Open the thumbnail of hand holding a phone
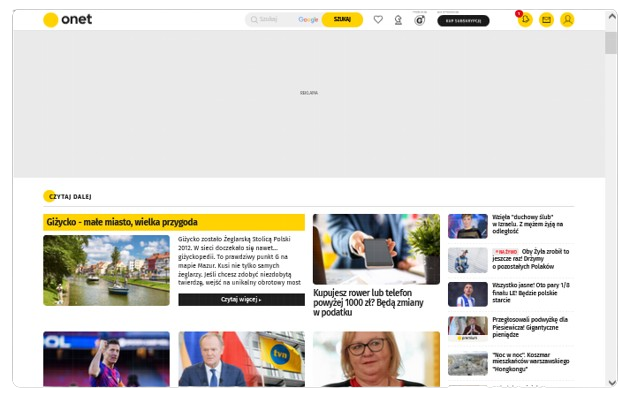630x396 pixels. click(x=376, y=249)
